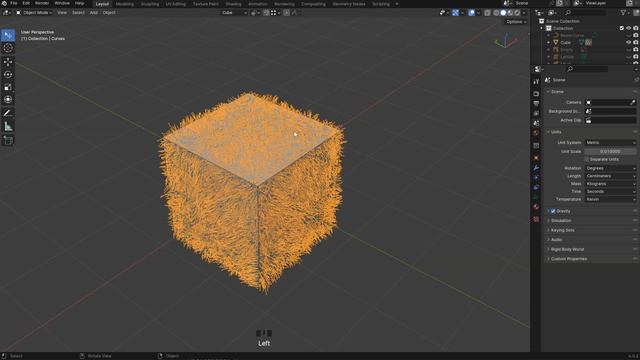Select the Measure ruler tool
This screenshot has width=640, height=360.
8,127
